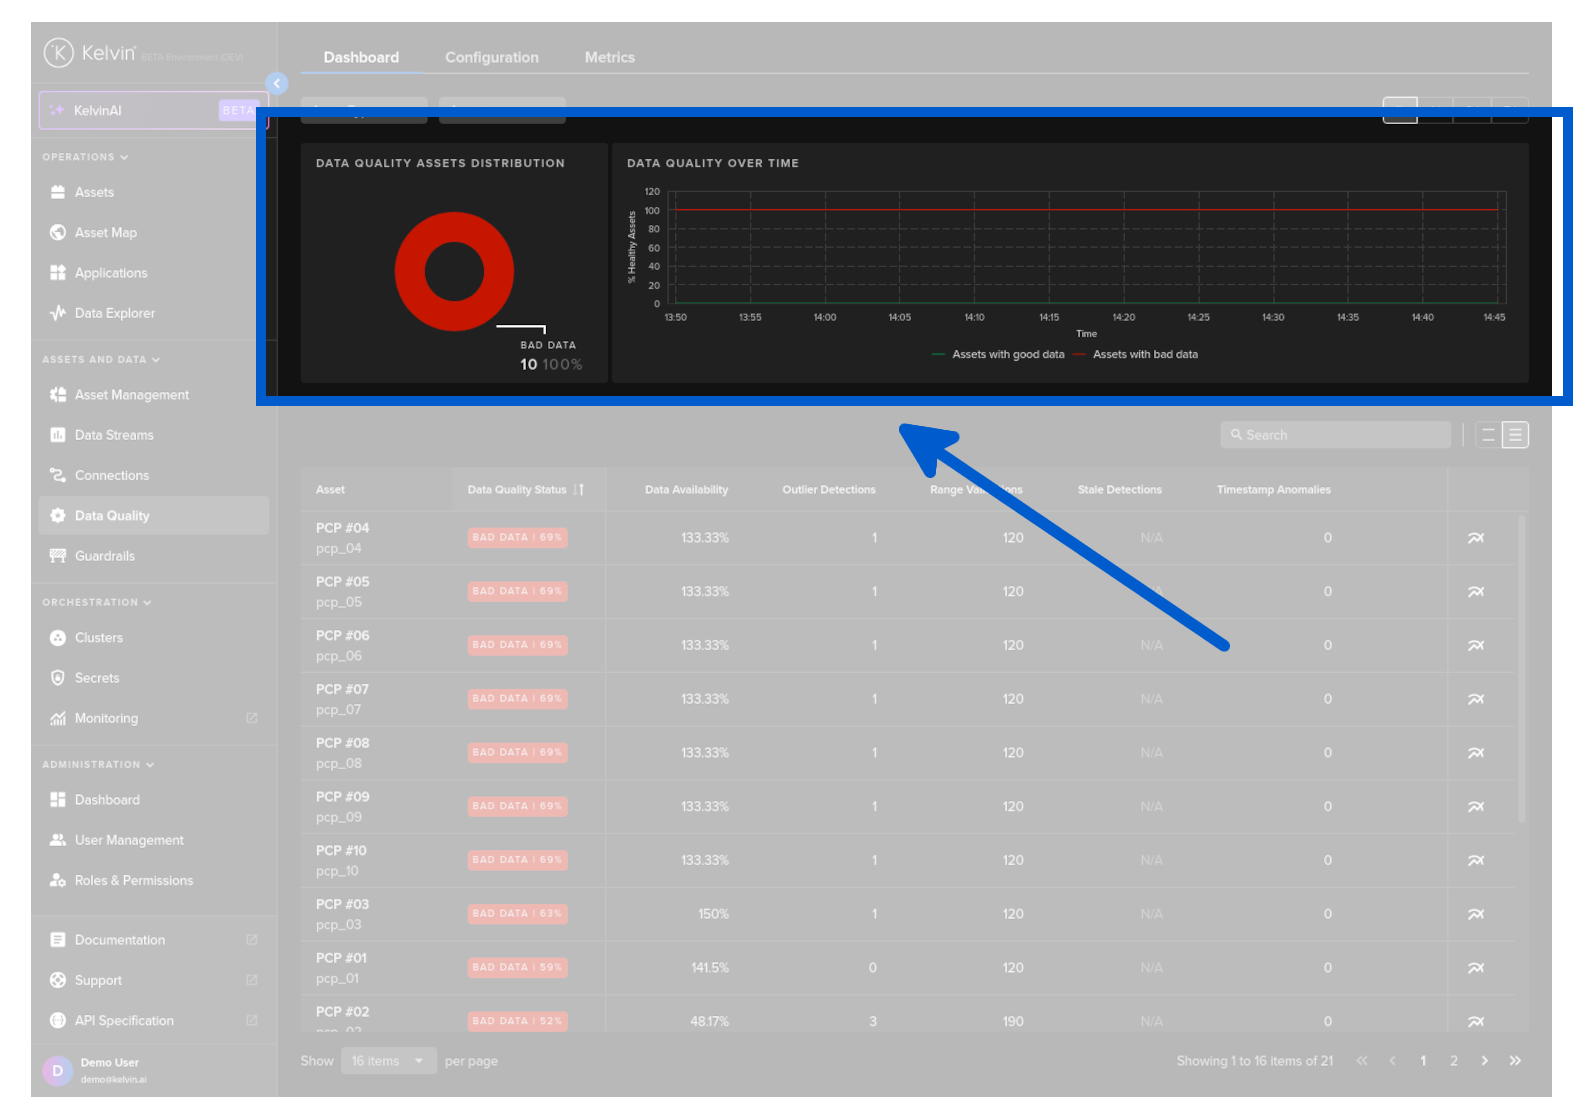Click the KelvinAI beta button
Viewport: 1584px width, 1120px height.
click(x=152, y=110)
